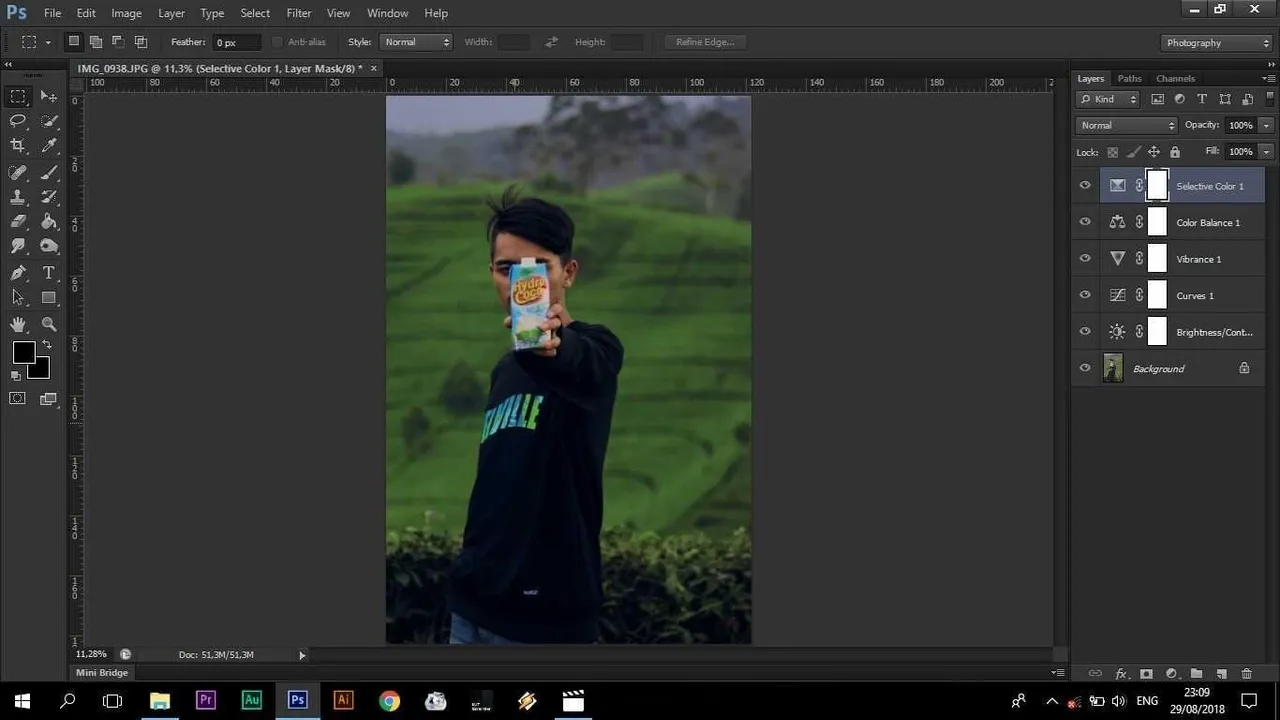Select the Clone Stamp tool
The width and height of the screenshot is (1280, 720).
pos(18,197)
